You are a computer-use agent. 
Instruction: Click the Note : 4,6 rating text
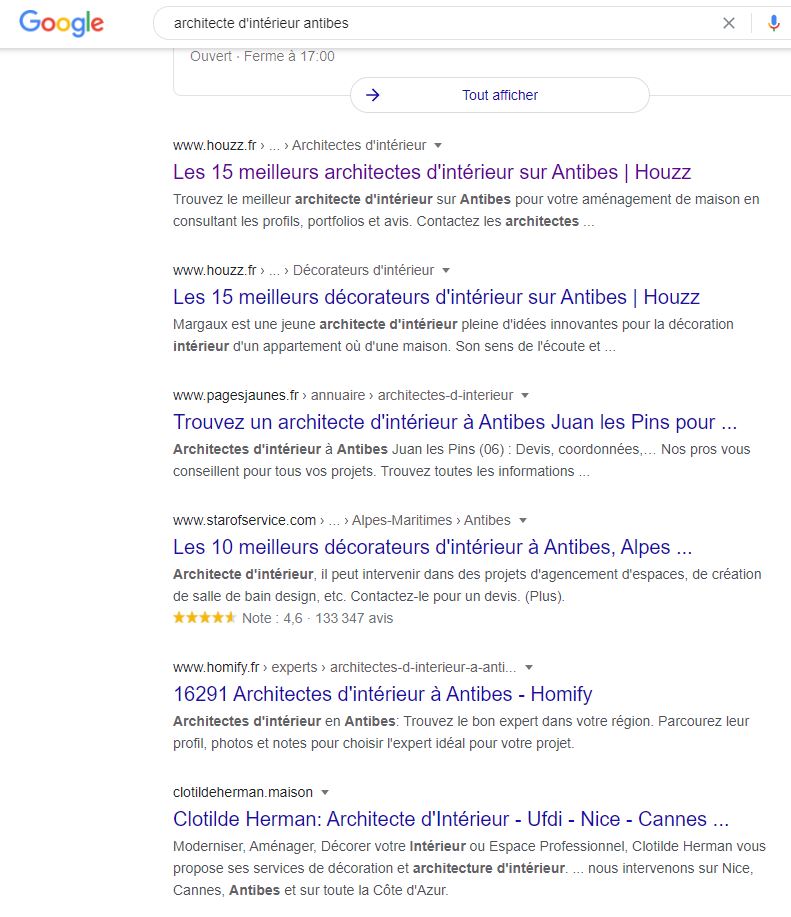coord(272,618)
